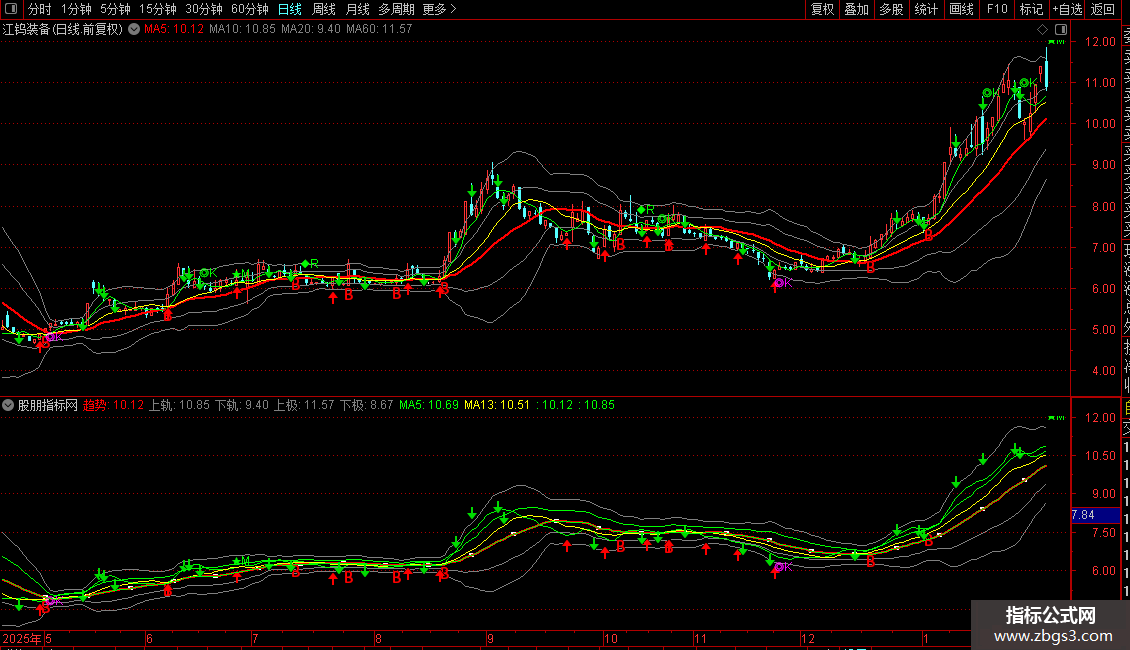Click the 7.84 price label on right axis
The image size is (1130, 650).
tap(1083, 515)
